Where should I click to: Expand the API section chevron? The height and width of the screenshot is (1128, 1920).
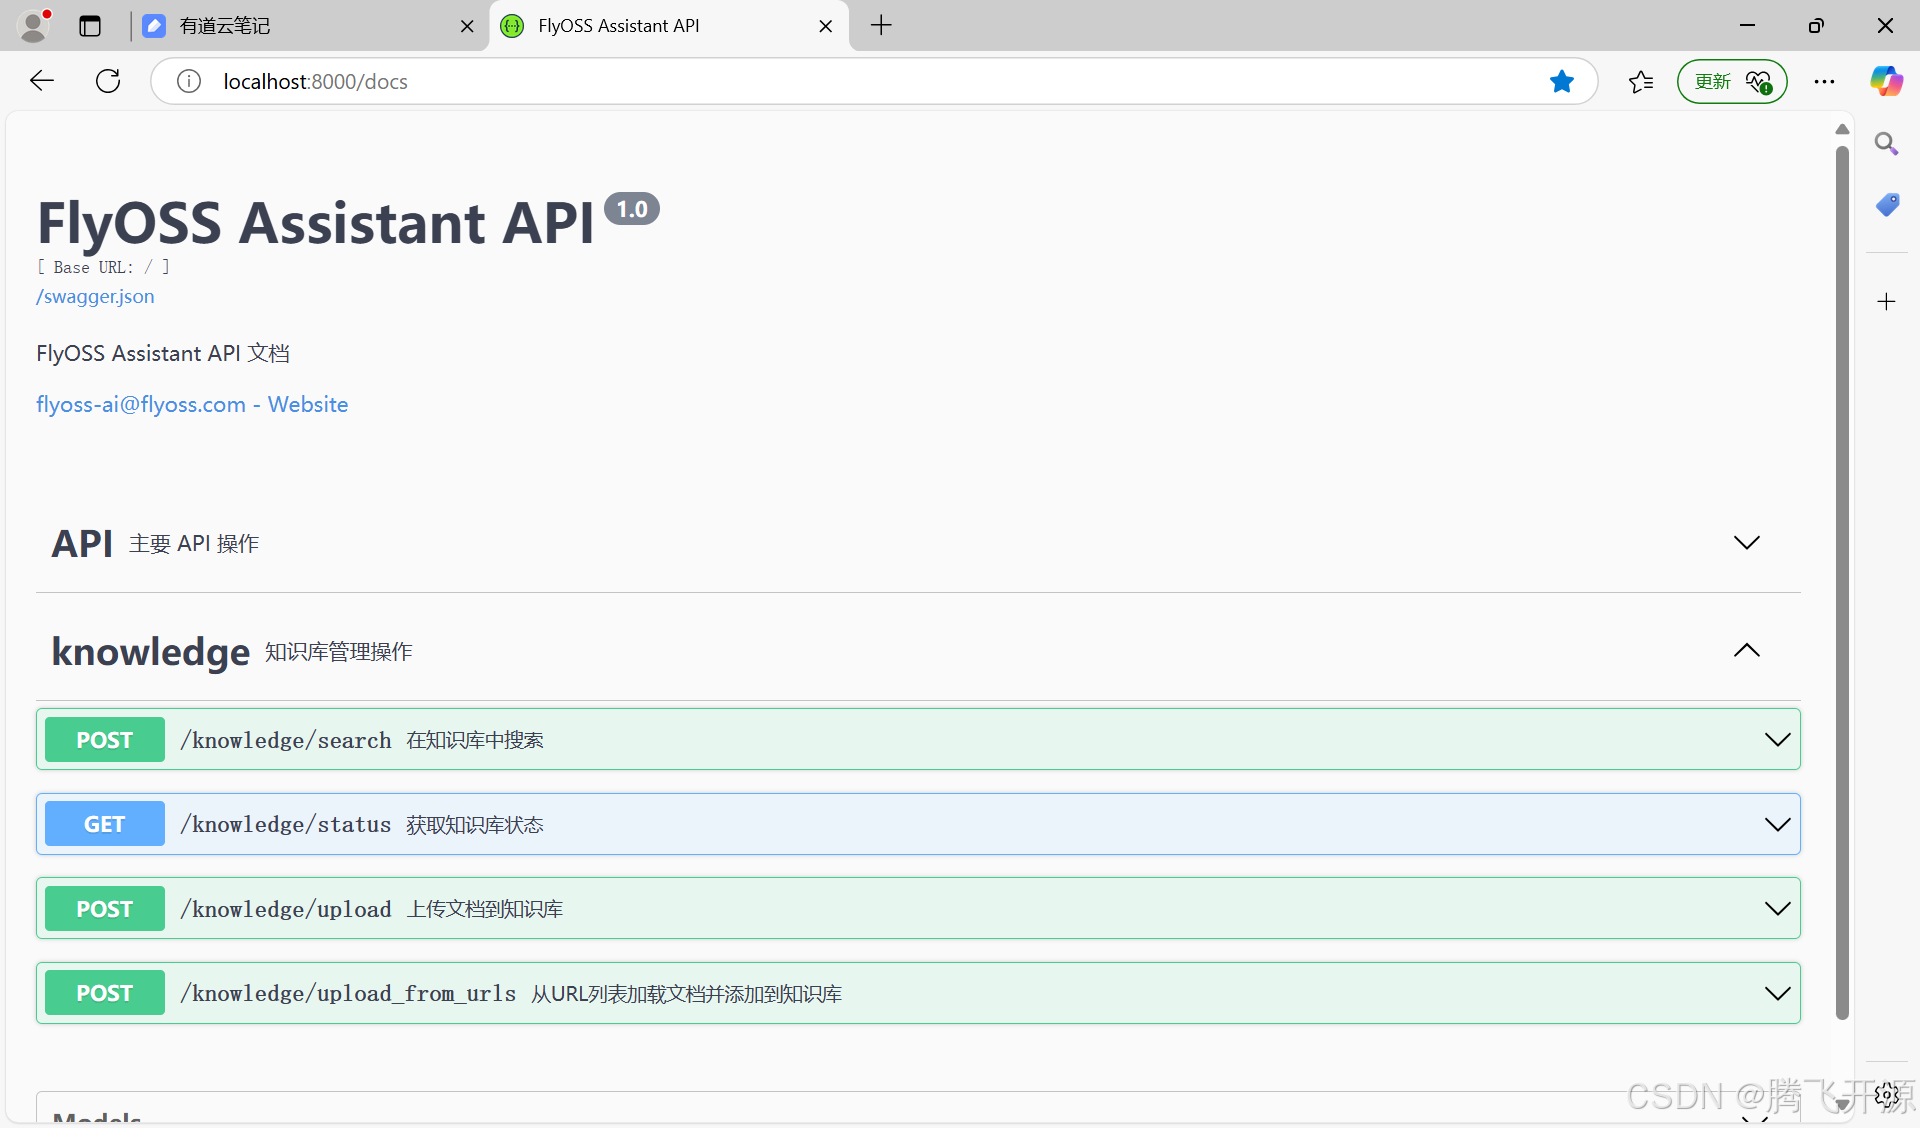click(x=1746, y=543)
